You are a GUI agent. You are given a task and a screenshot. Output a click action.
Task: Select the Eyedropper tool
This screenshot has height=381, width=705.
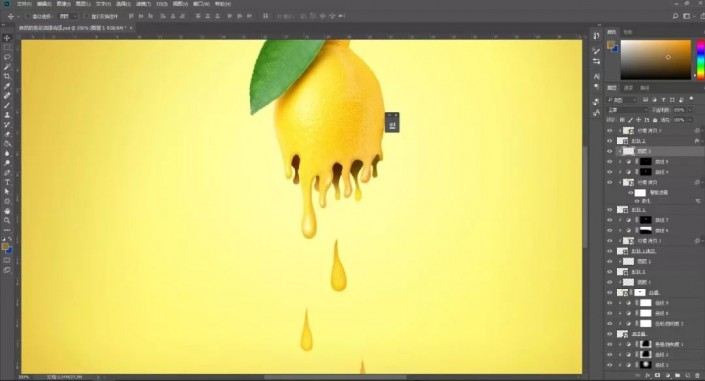coord(7,86)
